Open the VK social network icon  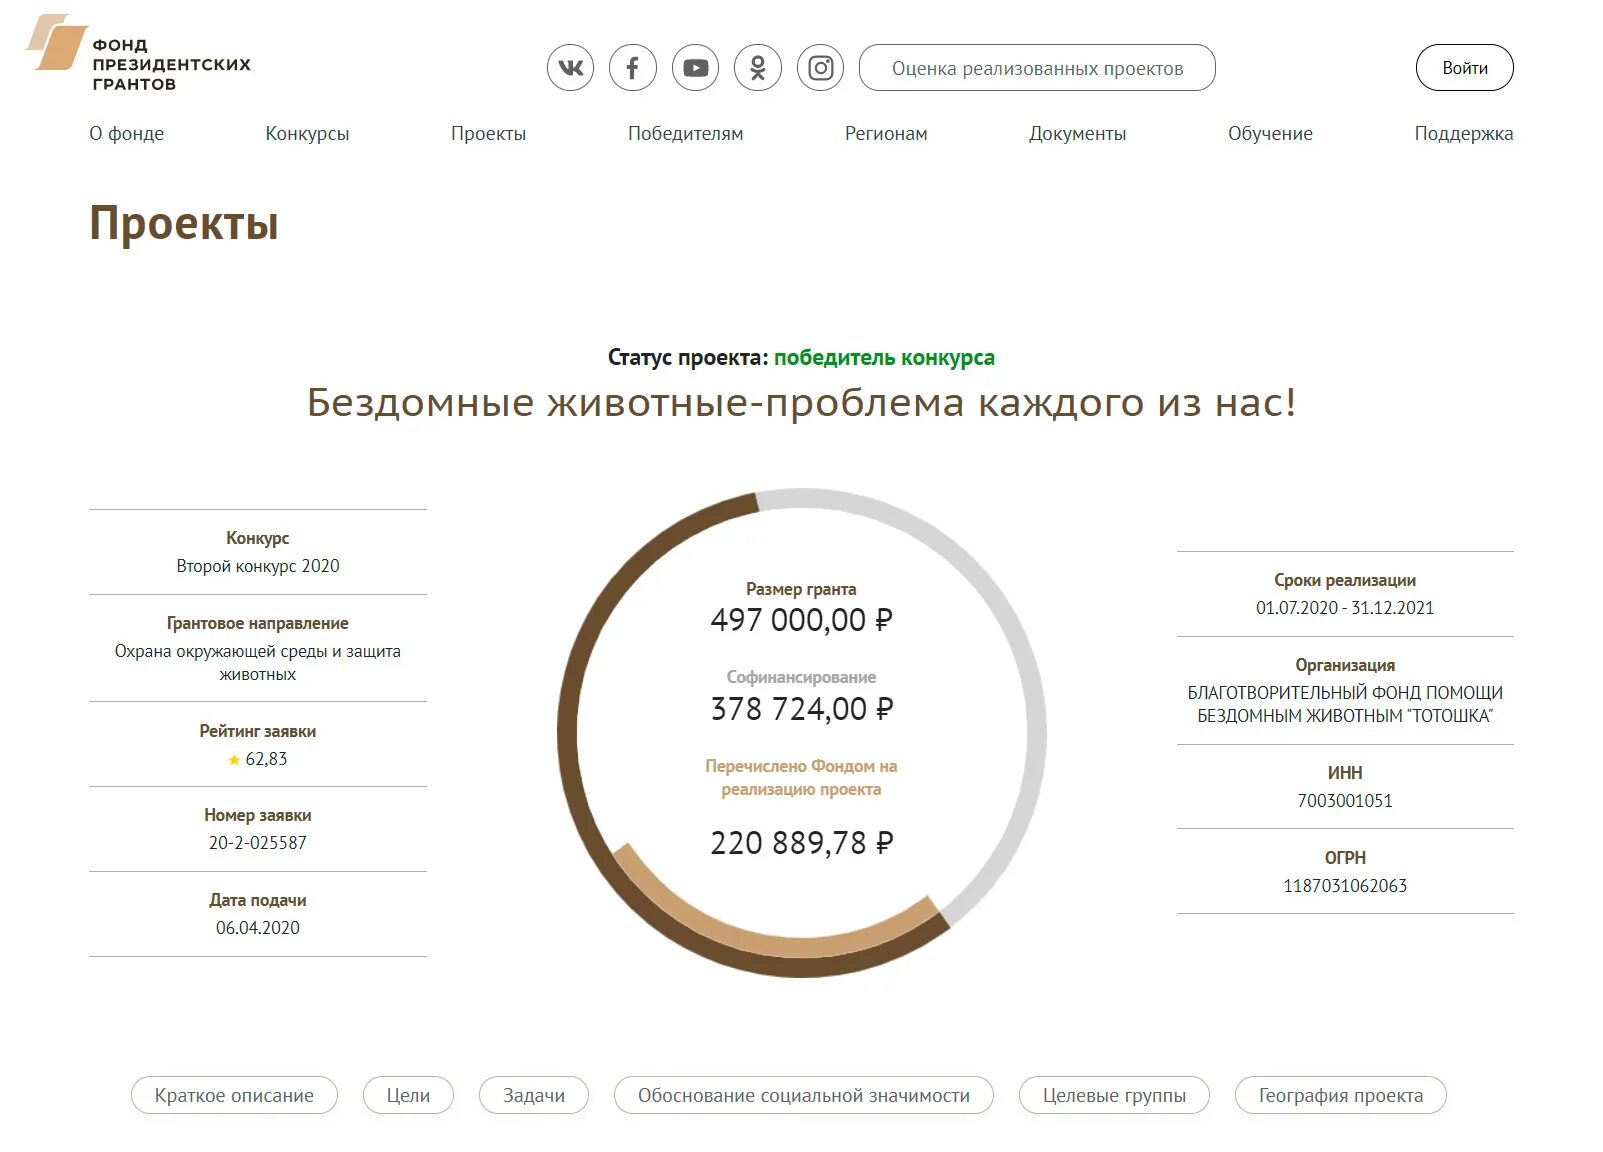(x=570, y=68)
